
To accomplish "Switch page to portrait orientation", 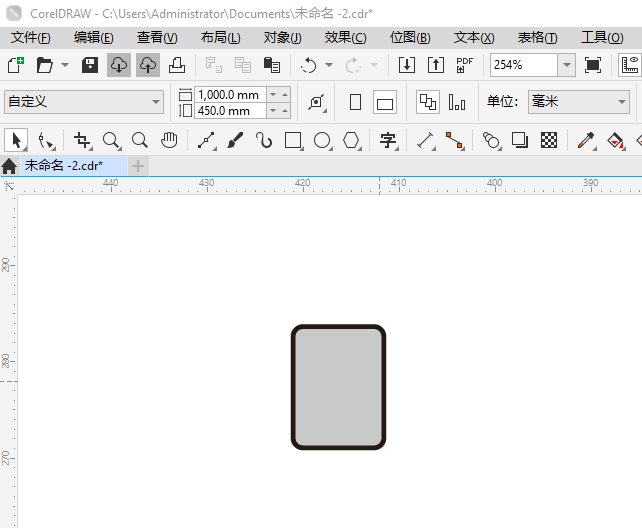I will pos(355,102).
